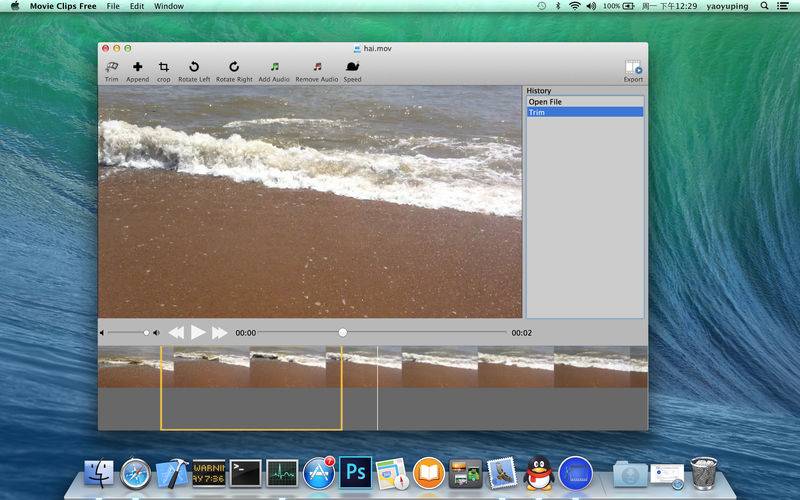Click the Add Audio icon
This screenshot has height=500, width=800.
pyautogui.click(x=274, y=67)
